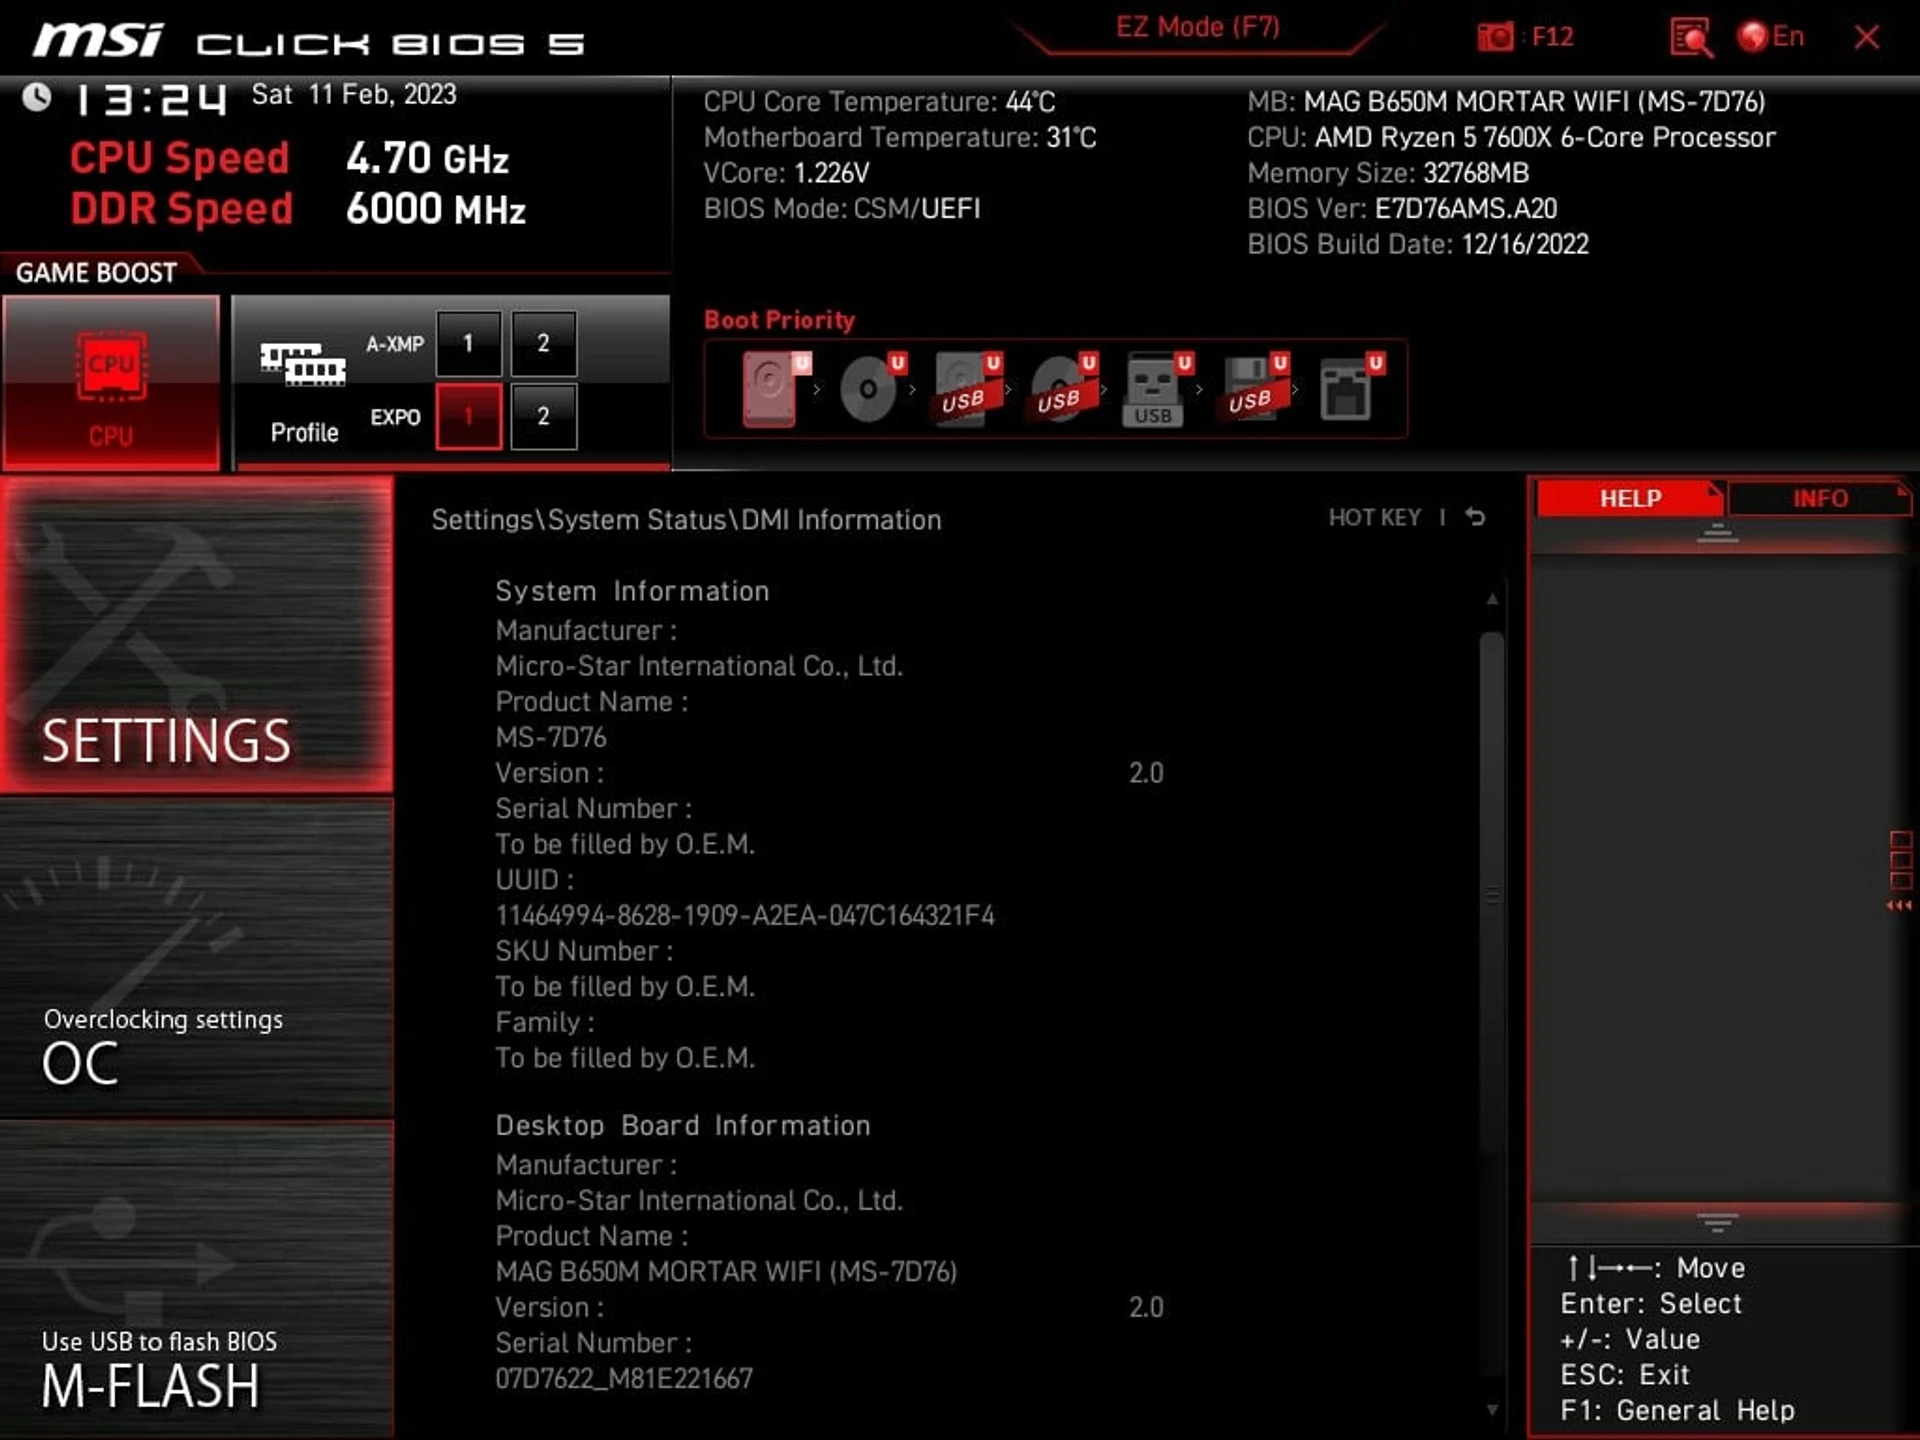Switch to the INFO tab
1920x1440 pixels.
(1819, 498)
